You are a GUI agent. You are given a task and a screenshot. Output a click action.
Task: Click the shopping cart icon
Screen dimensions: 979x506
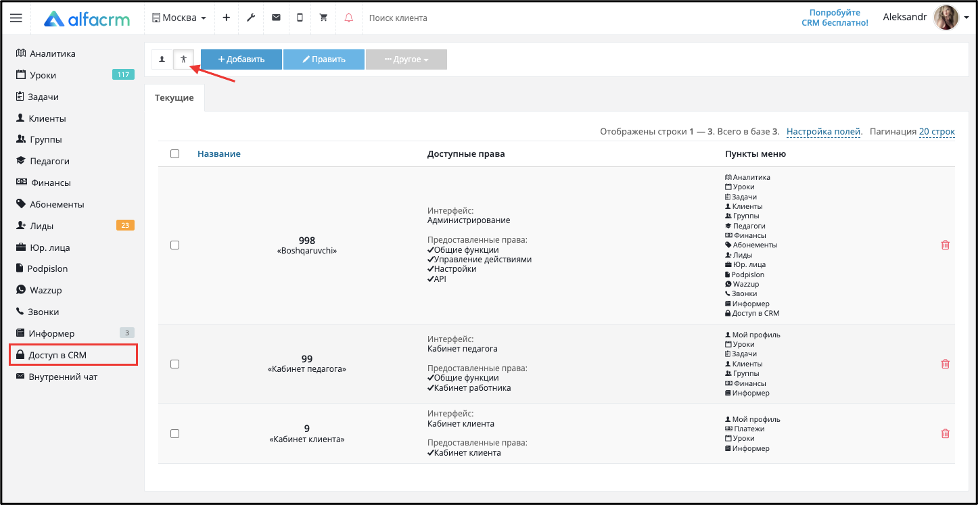pyautogui.click(x=323, y=18)
